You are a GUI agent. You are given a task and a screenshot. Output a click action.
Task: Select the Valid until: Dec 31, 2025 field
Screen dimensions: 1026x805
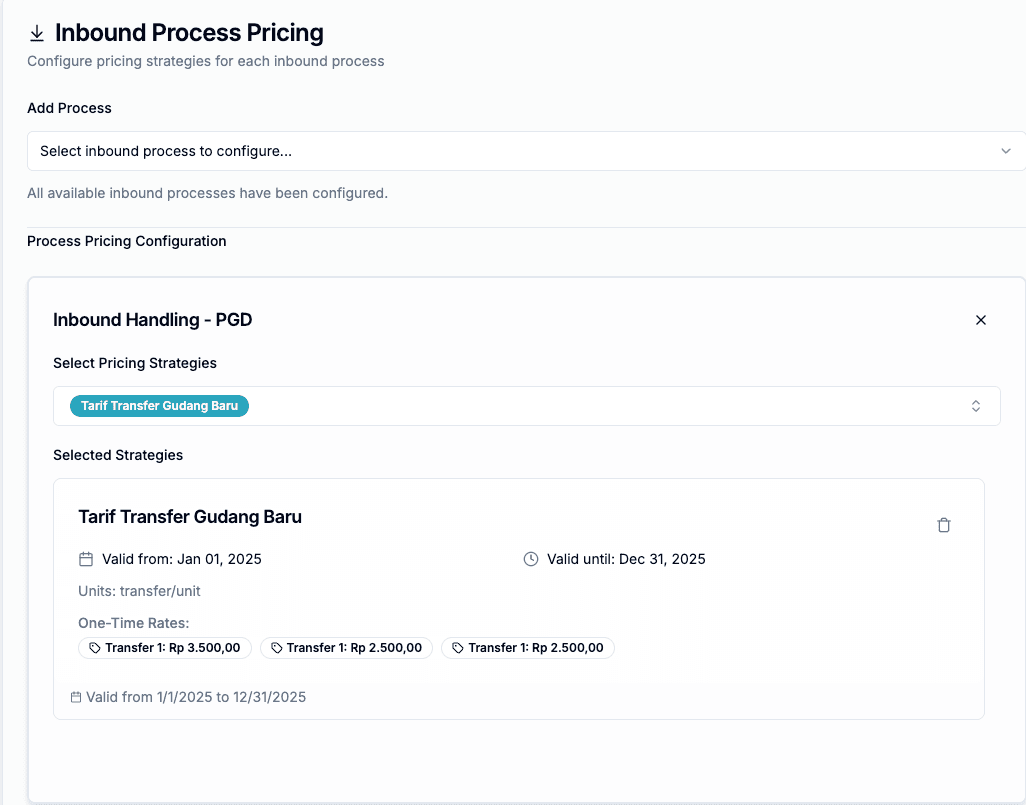click(x=626, y=559)
